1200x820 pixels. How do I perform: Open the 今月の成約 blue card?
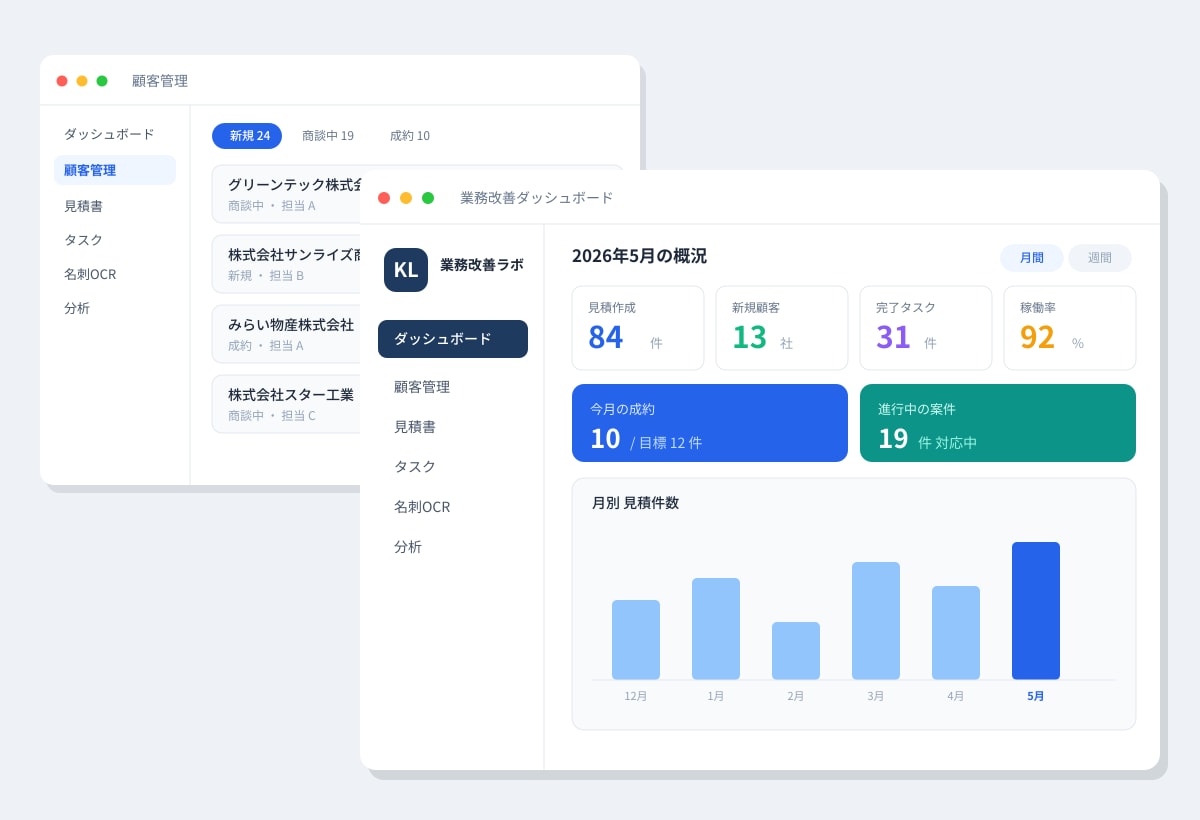710,423
